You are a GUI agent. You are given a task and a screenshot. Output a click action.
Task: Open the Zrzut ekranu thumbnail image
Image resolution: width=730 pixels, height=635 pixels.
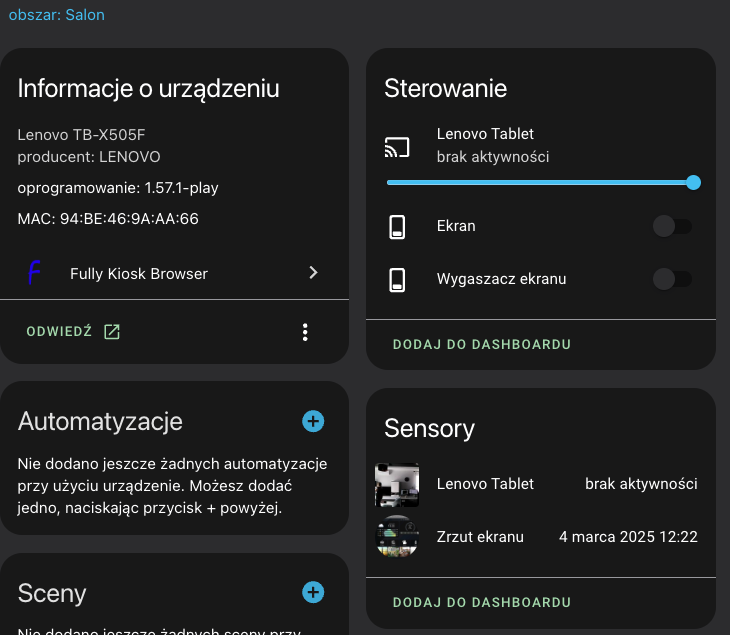pyautogui.click(x=397, y=537)
